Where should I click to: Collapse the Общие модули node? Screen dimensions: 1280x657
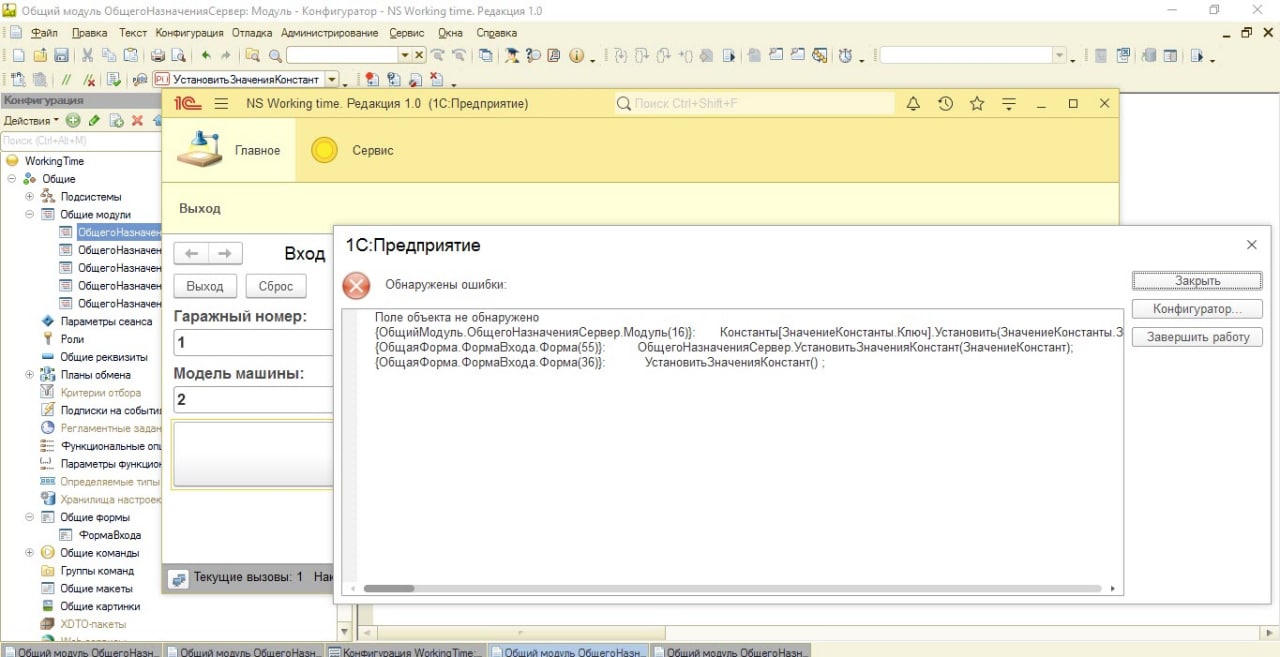[x=30, y=215]
